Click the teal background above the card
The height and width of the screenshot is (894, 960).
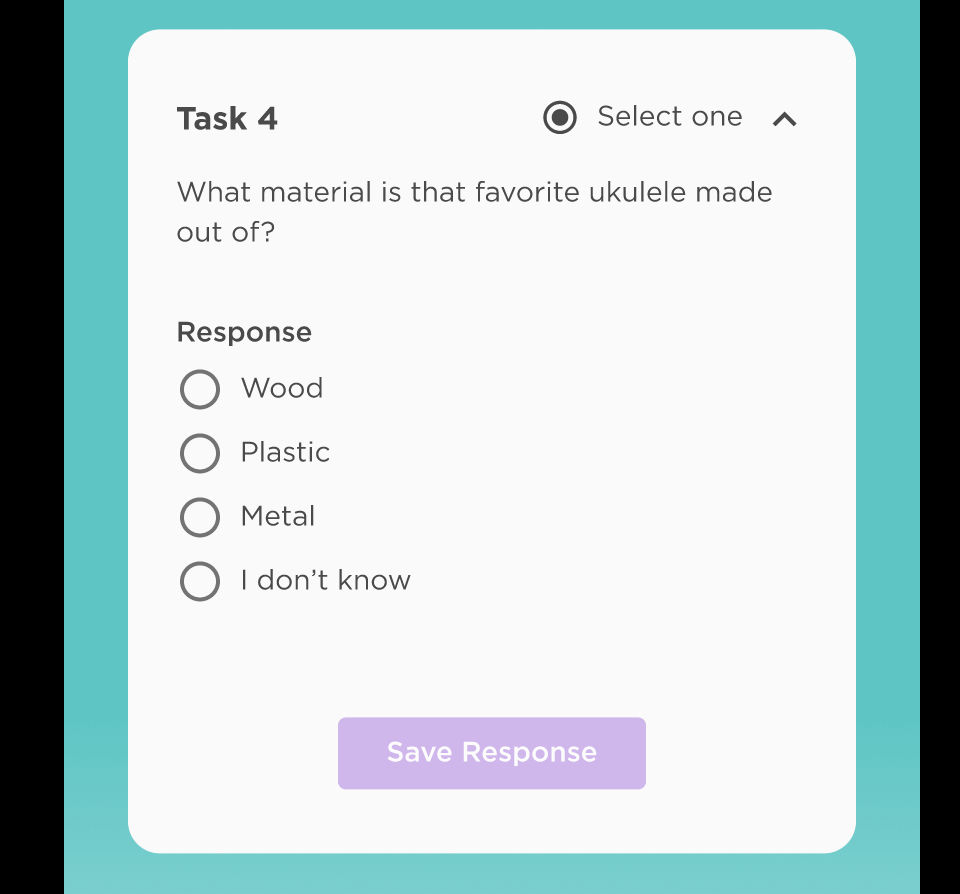[x=491, y=14]
